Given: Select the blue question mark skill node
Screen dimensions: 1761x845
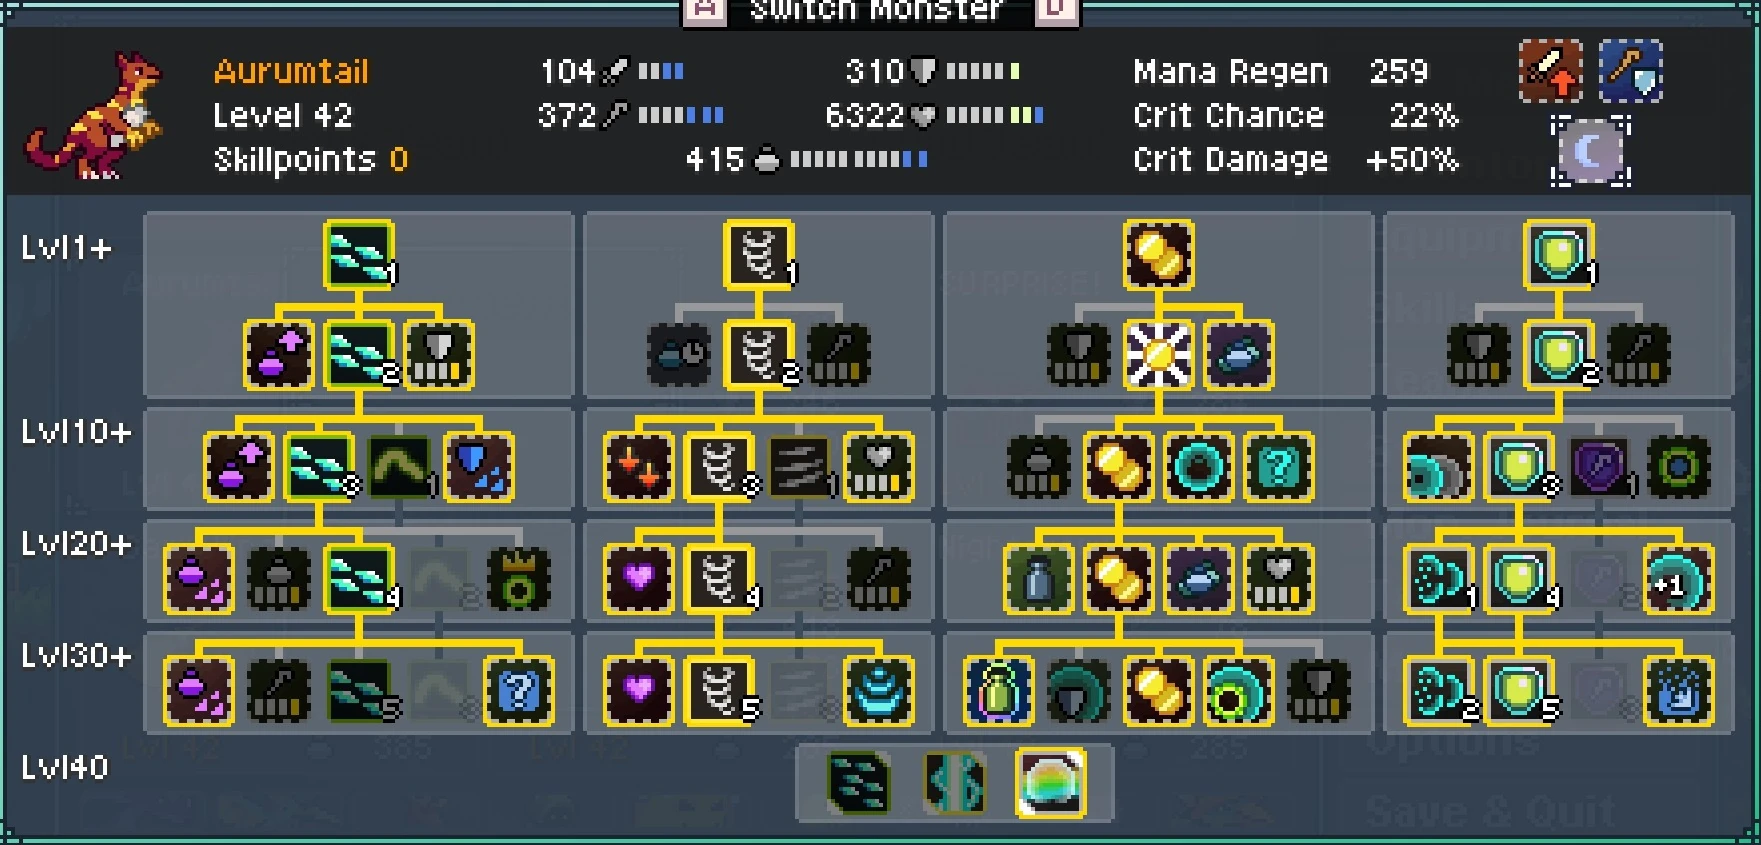Looking at the screenshot, I should (x=518, y=691).
